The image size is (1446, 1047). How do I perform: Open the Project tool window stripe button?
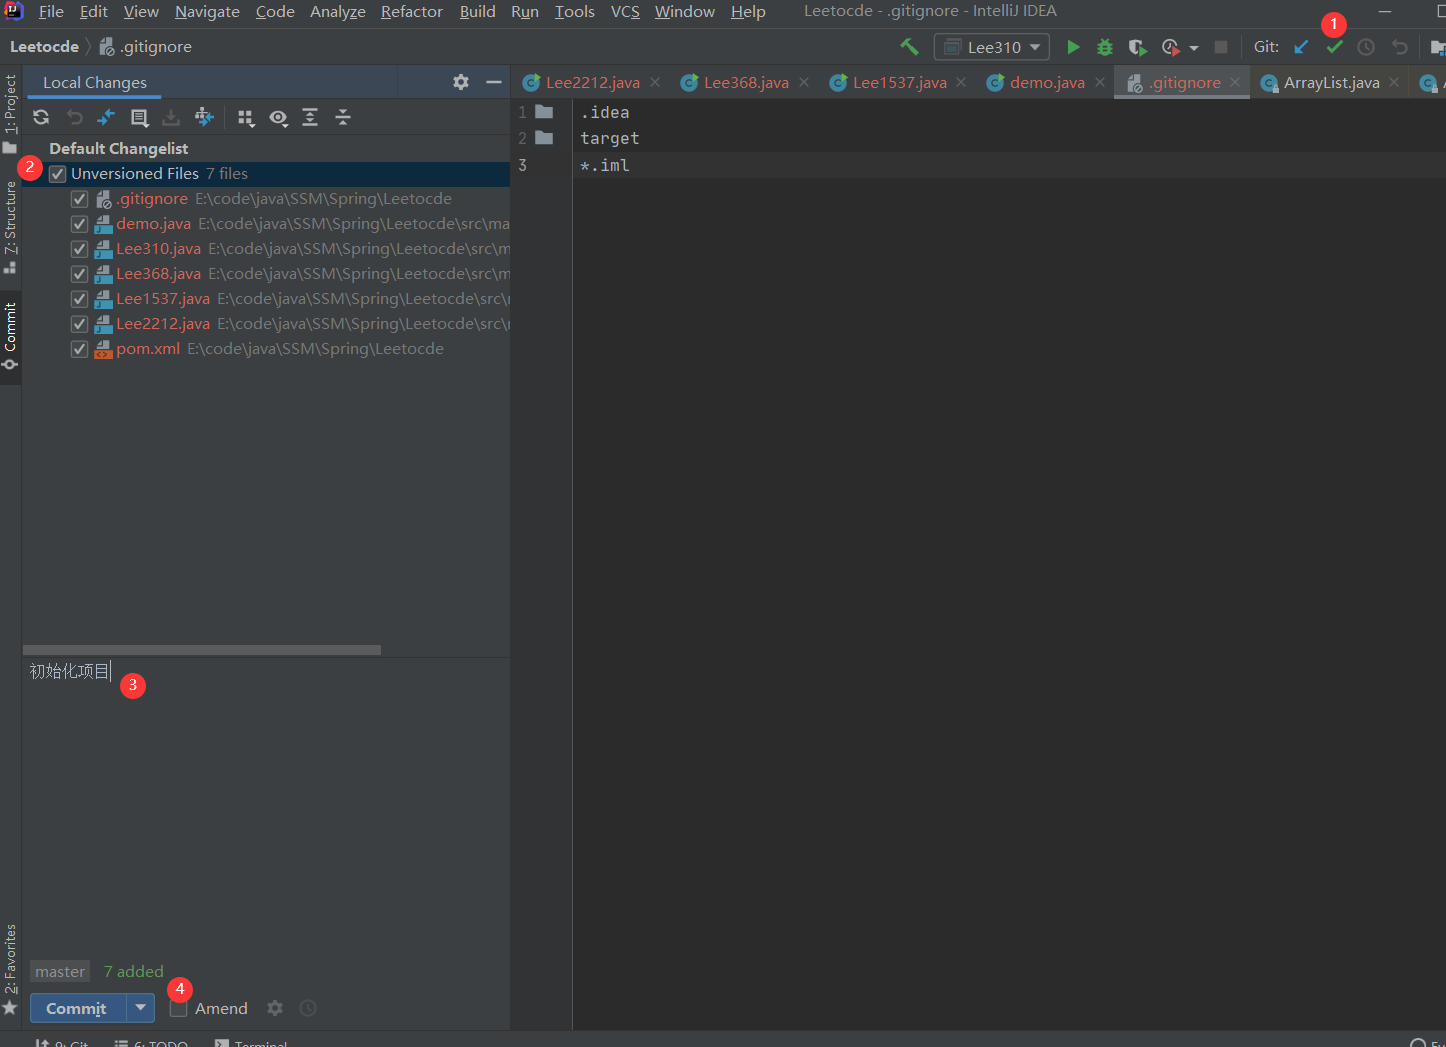(x=10, y=112)
